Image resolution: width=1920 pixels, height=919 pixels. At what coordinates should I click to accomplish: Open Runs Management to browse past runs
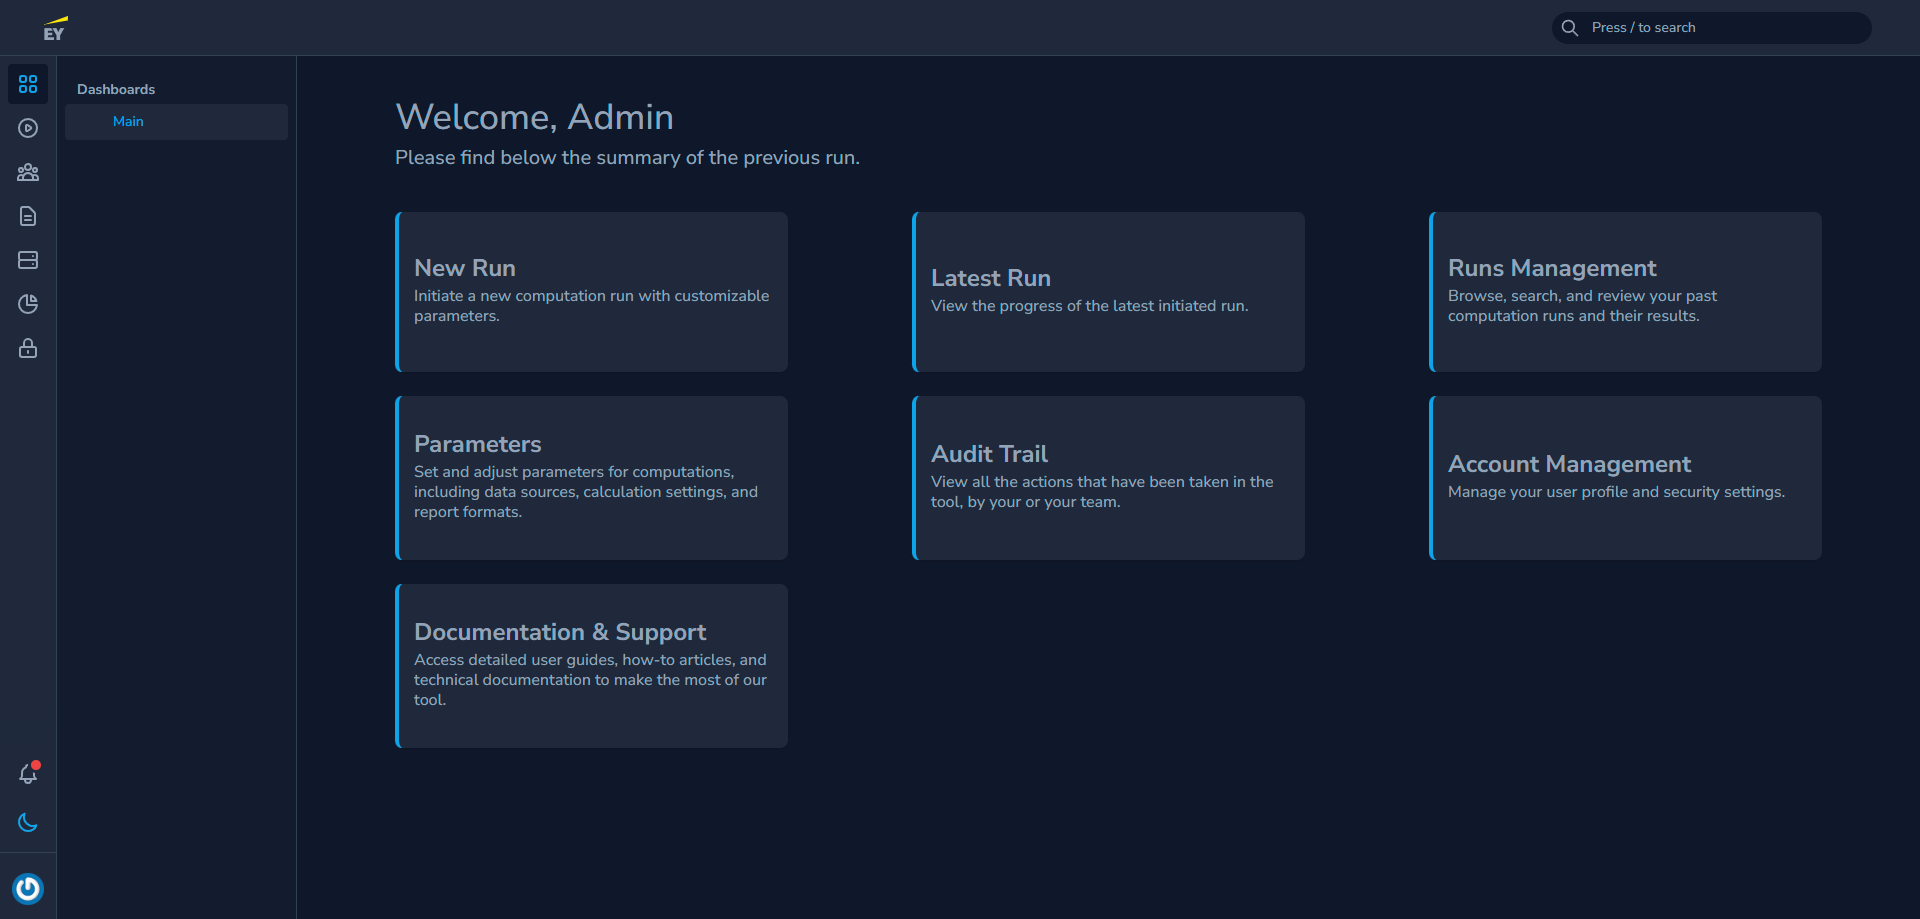[1624, 291]
